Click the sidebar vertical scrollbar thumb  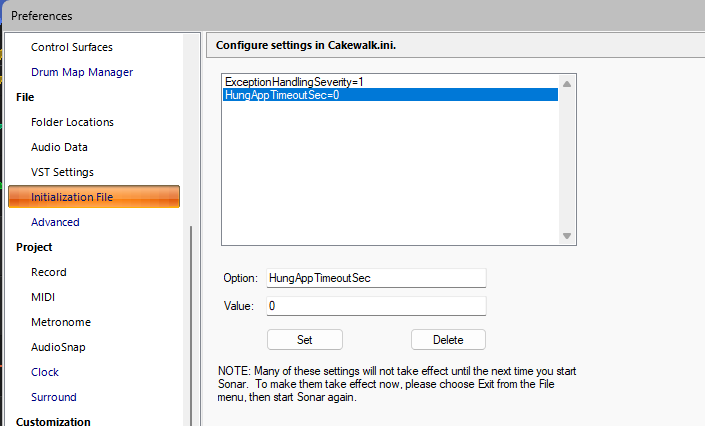click(x=191, y=325)
